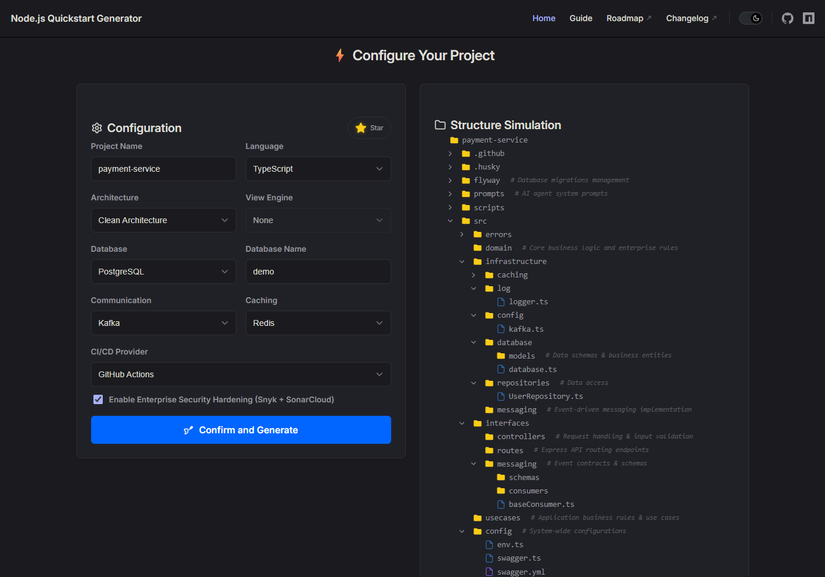Viewport: 825px width, 577px height.
Task: Click the infrastructure folder icon
Action: (477, 261)
